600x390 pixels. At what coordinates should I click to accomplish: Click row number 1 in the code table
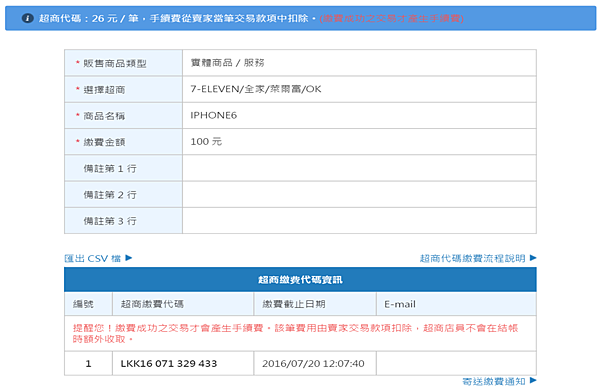(x=88, y=364)
